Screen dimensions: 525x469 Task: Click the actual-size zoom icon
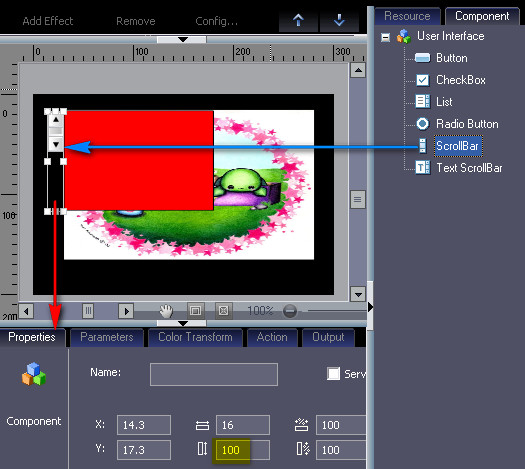click(x=223, y=311)
